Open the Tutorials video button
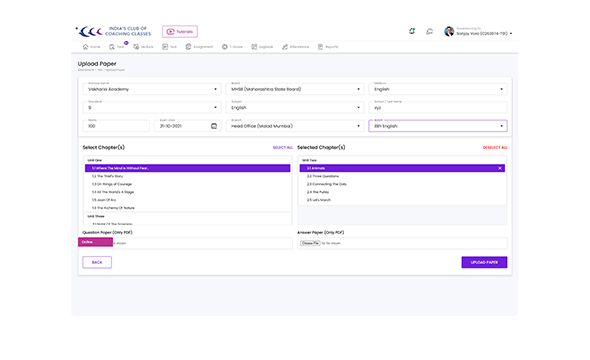The image size is (590, 360). (x=180, y=32)
